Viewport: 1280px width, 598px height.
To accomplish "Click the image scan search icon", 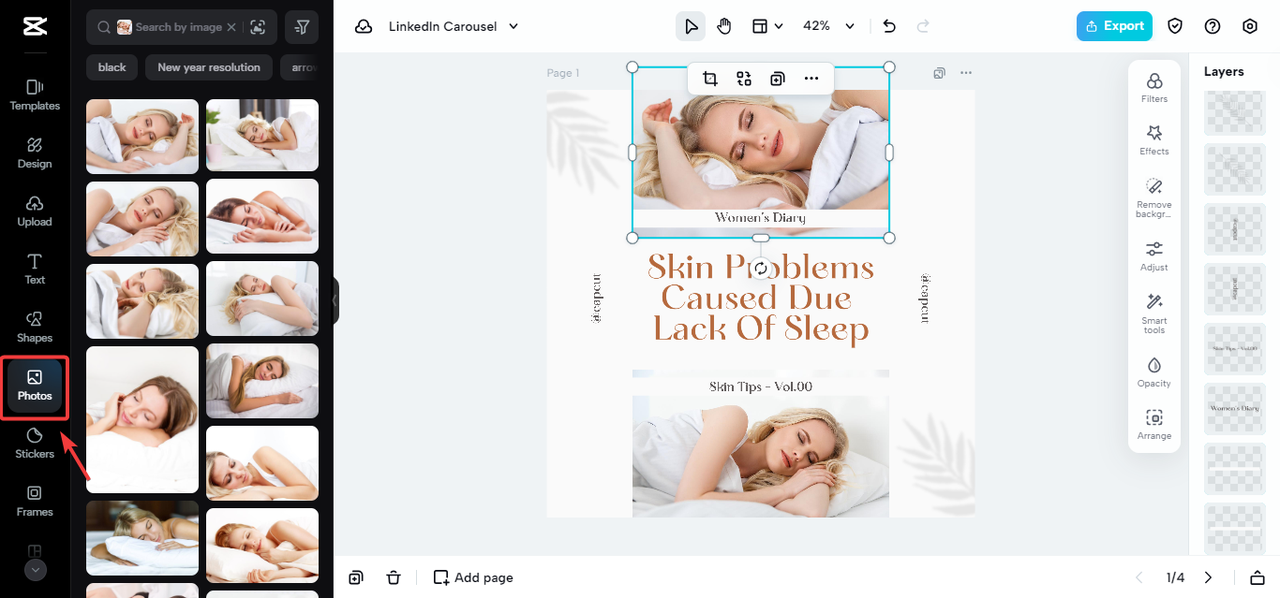I will point(258,27).
